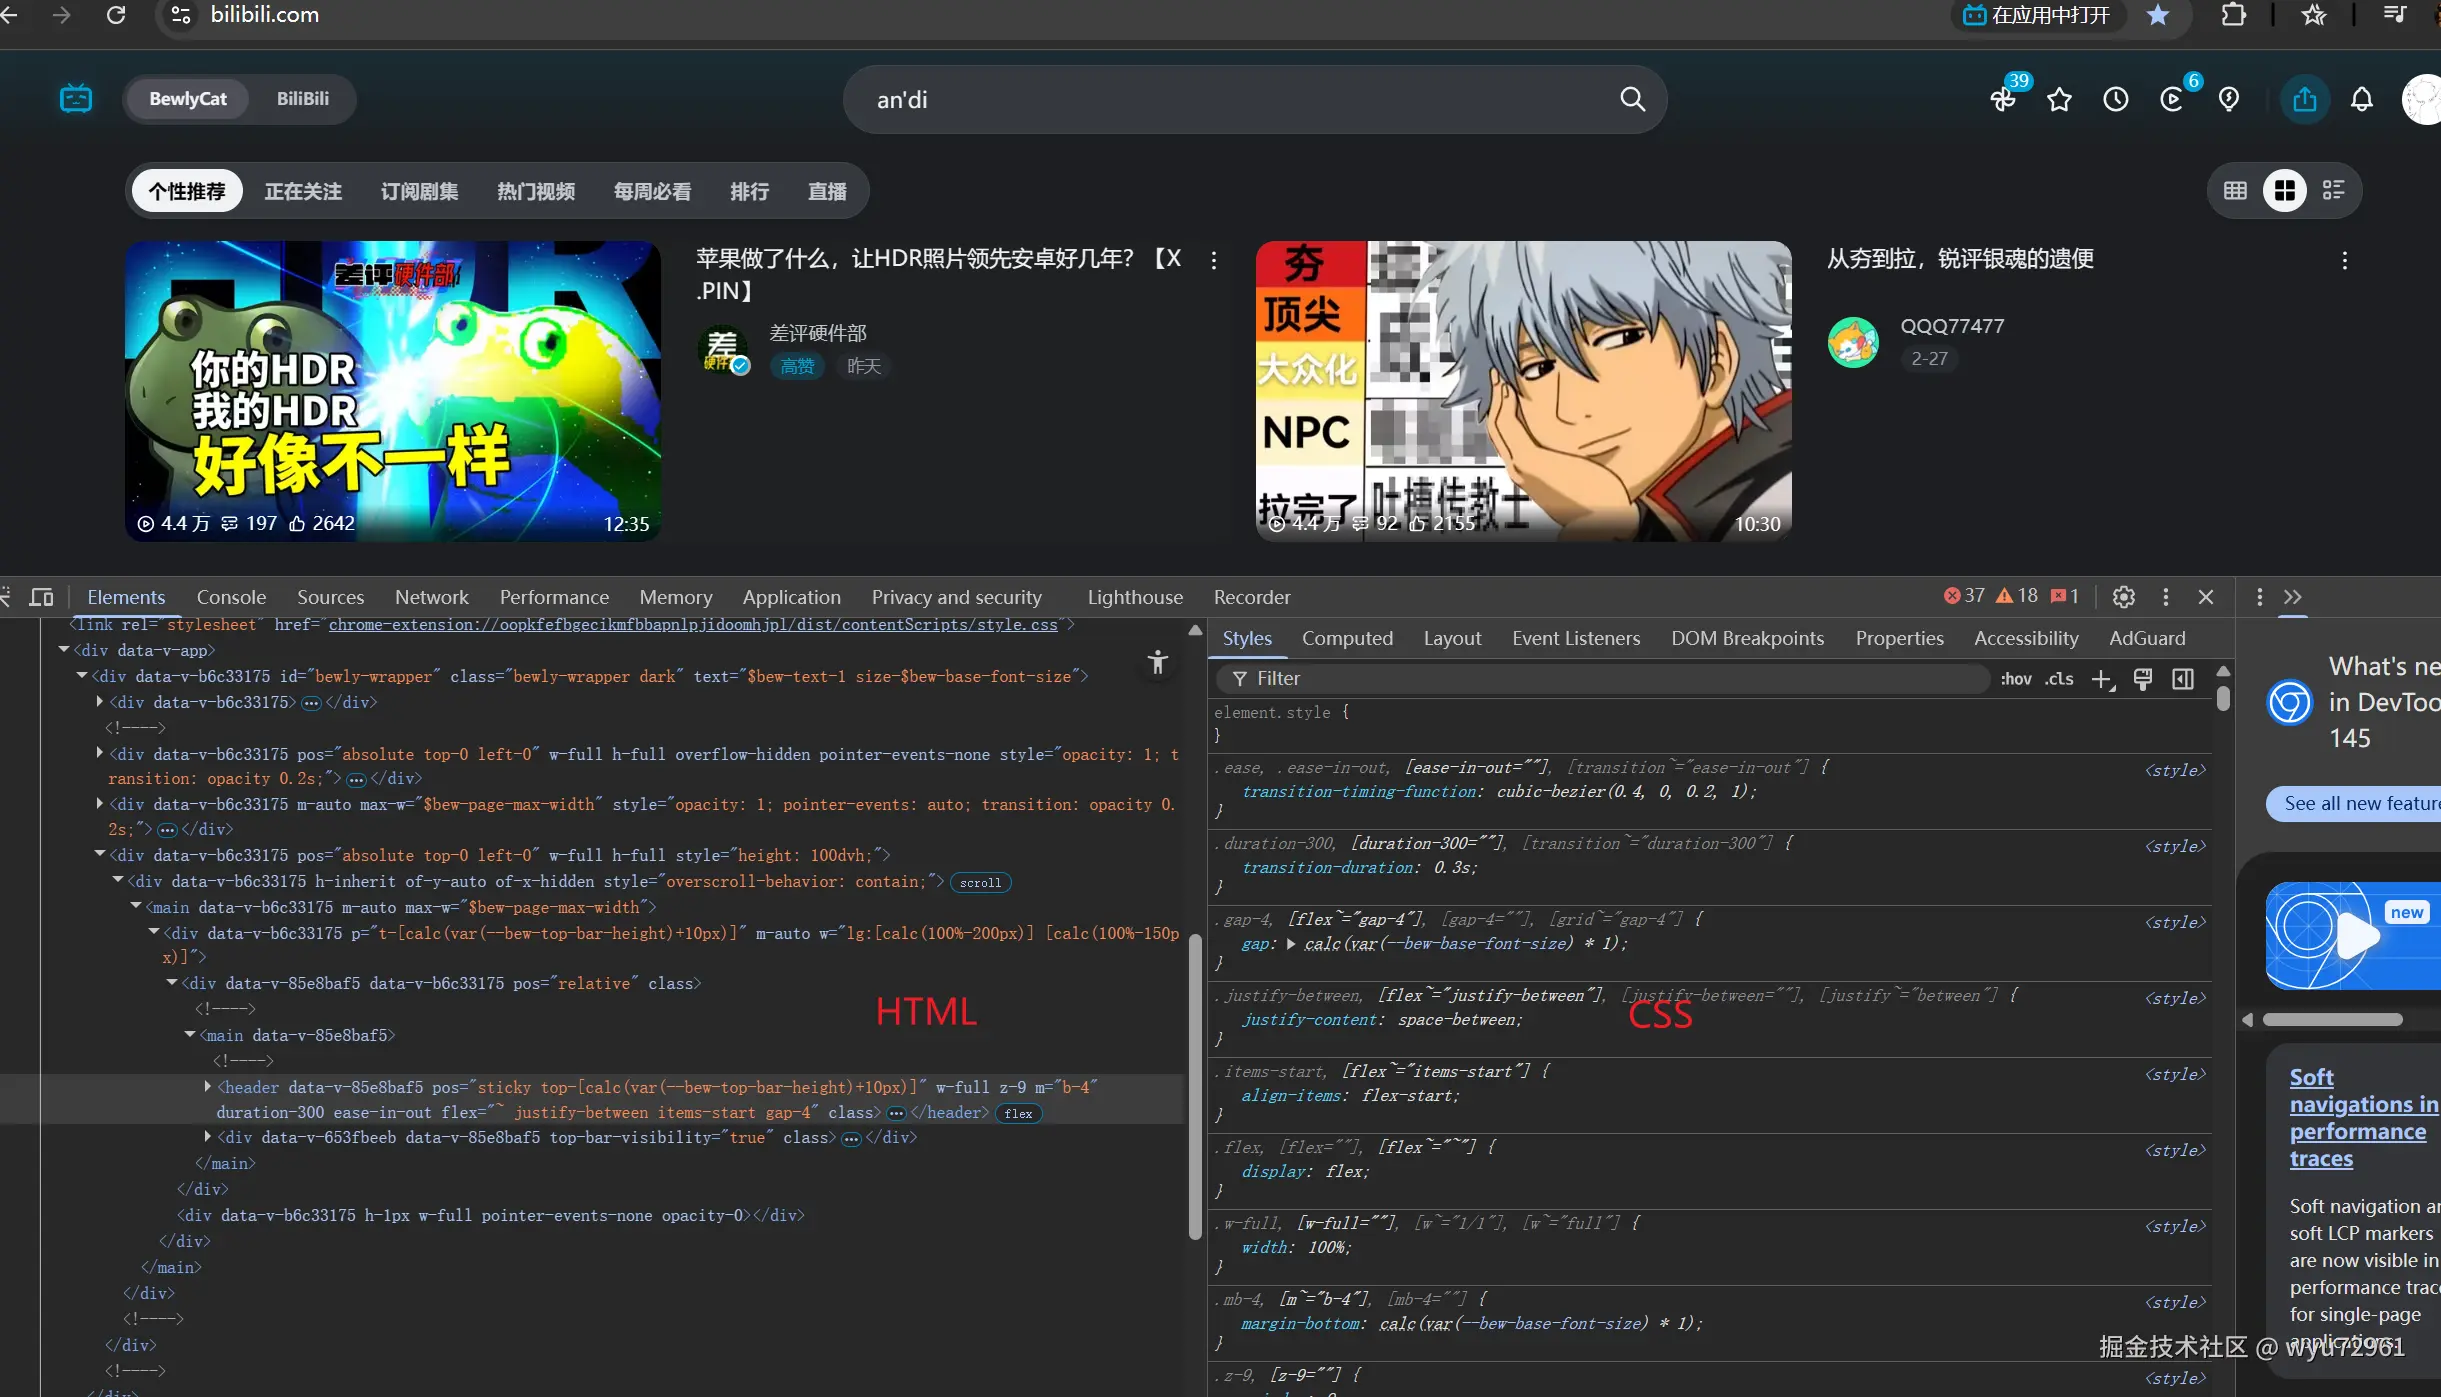
Task: Expand the header data-v-85e8baf5 node
Action: [207, 1086]
